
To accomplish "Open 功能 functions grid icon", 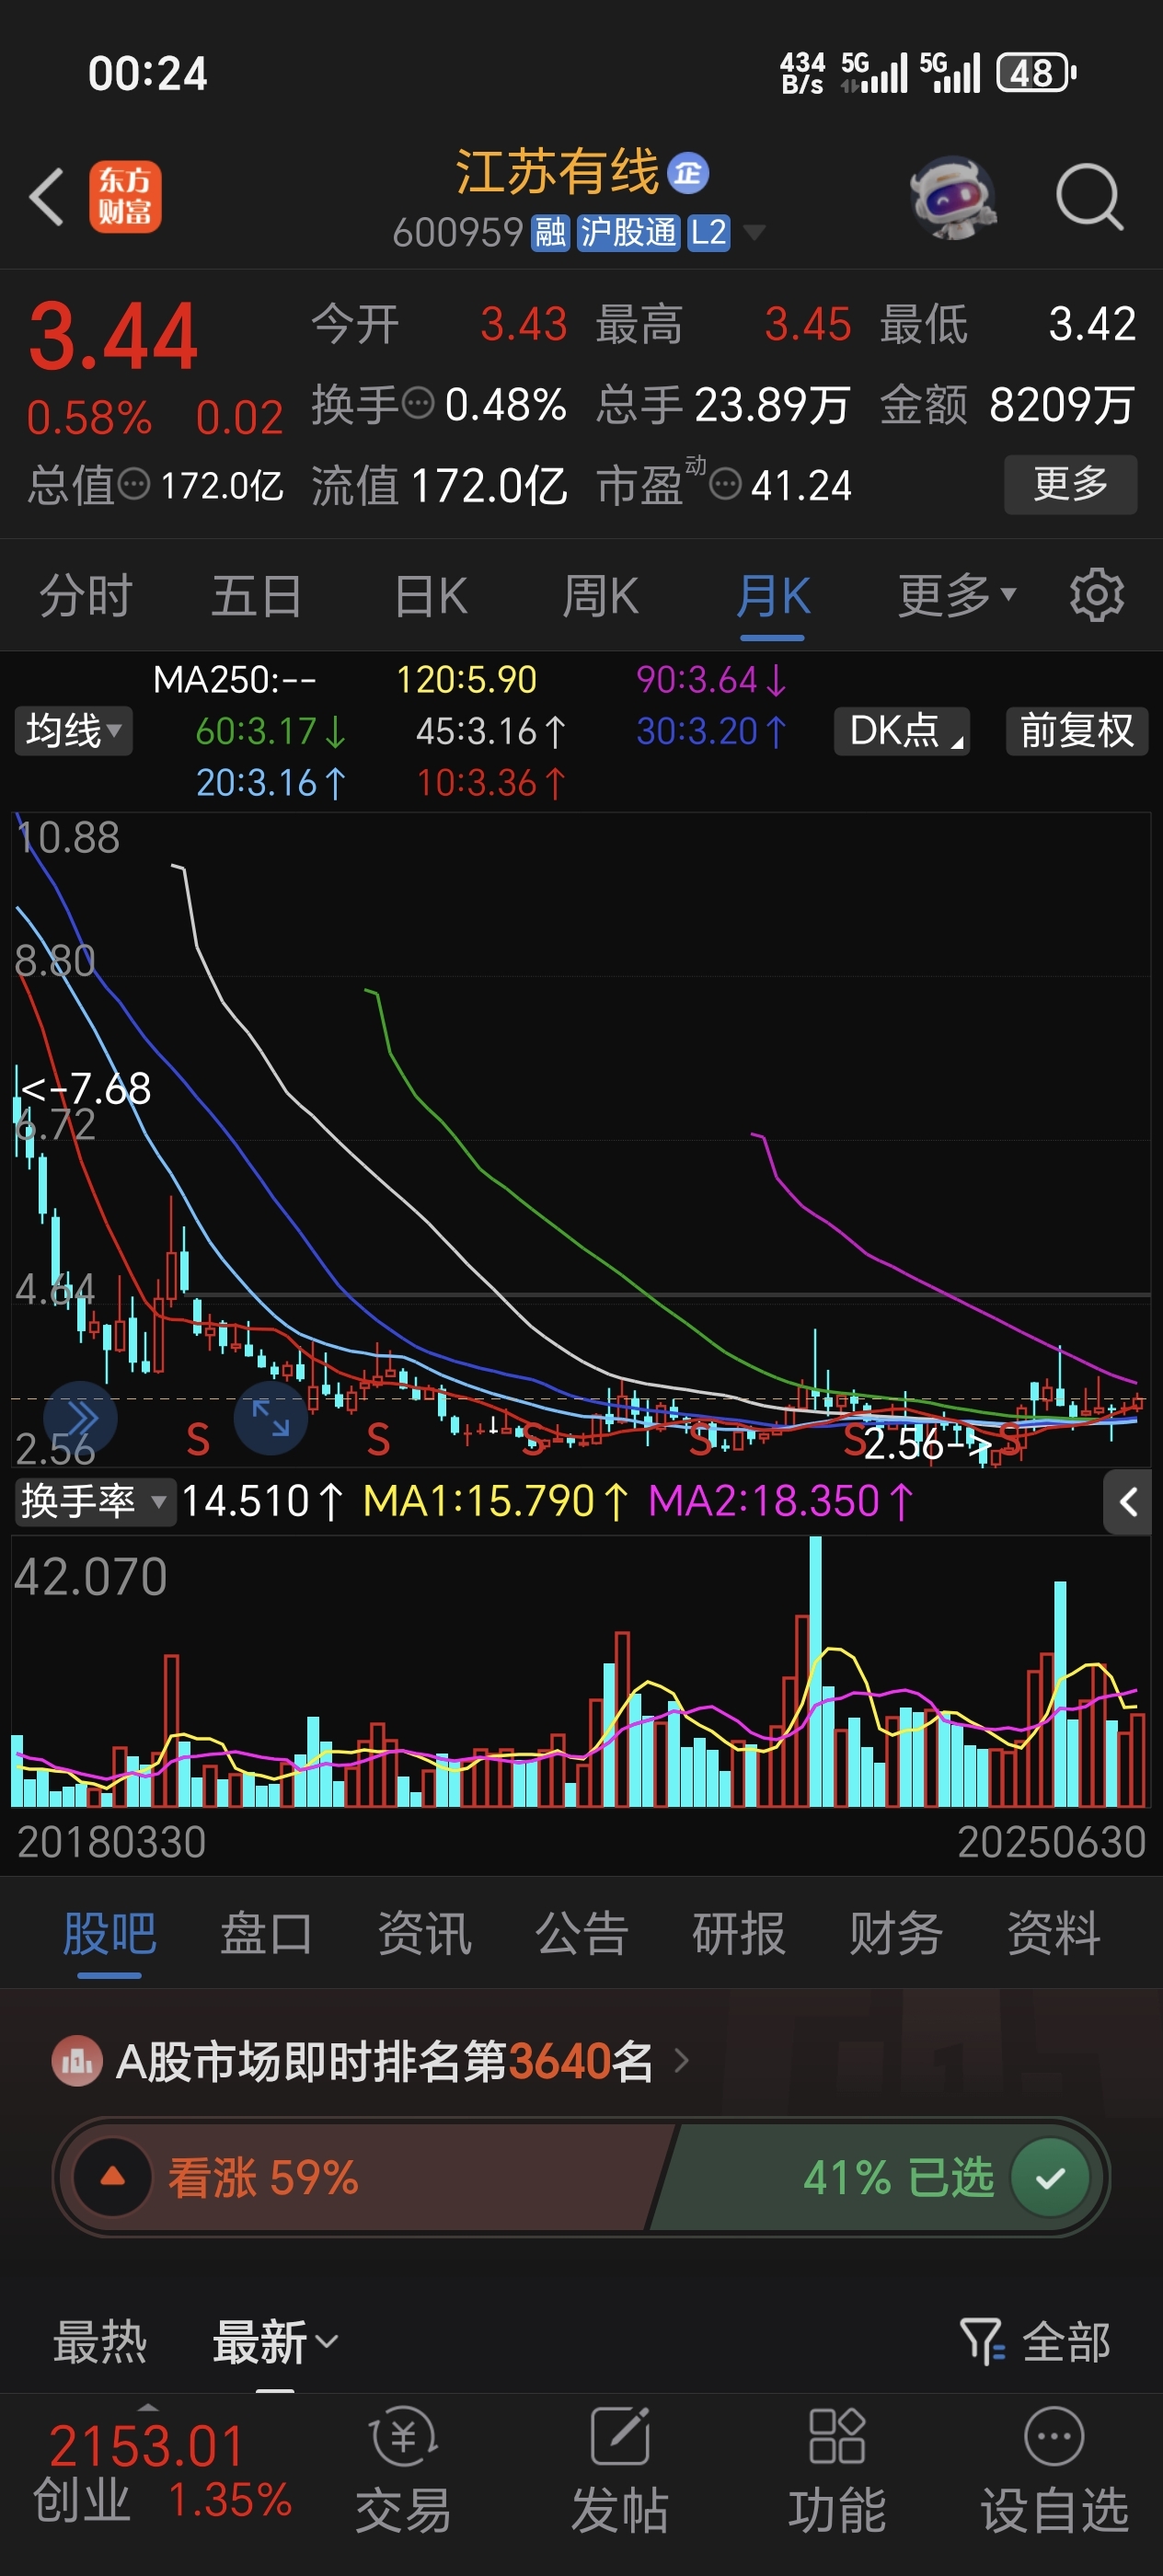I will [837, 2470].
